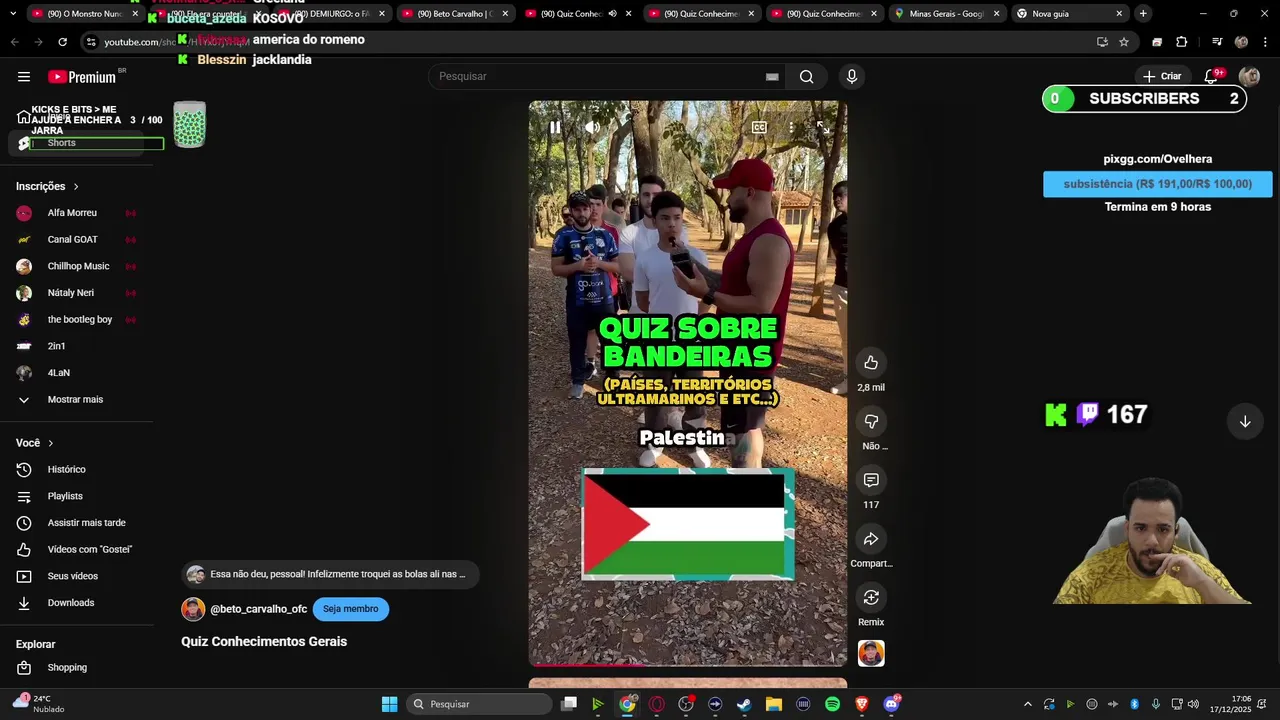Open @beto_carvalho_ofc channel link
1280x720 pixels.
coord(259,609)
